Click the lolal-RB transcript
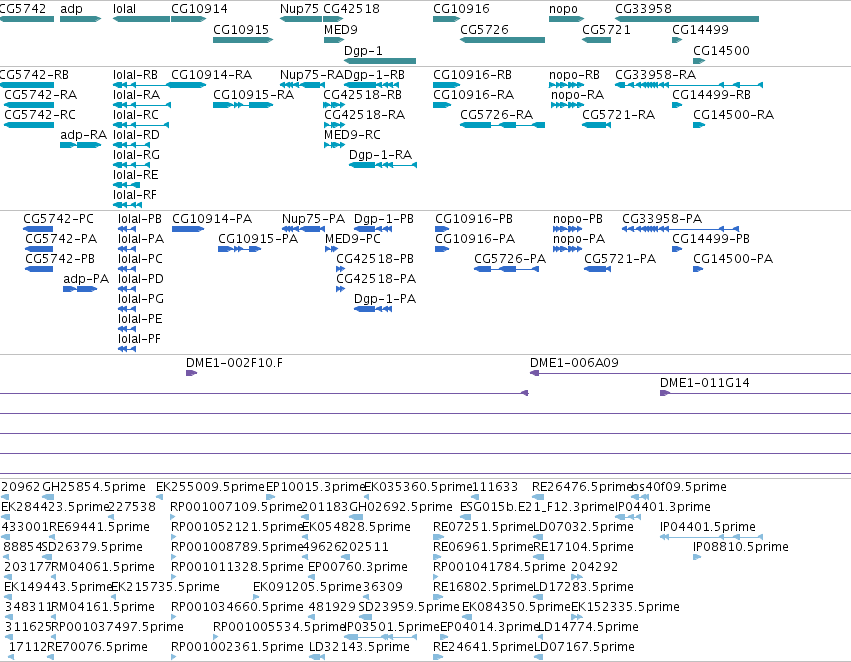 [x=141, y=85]
